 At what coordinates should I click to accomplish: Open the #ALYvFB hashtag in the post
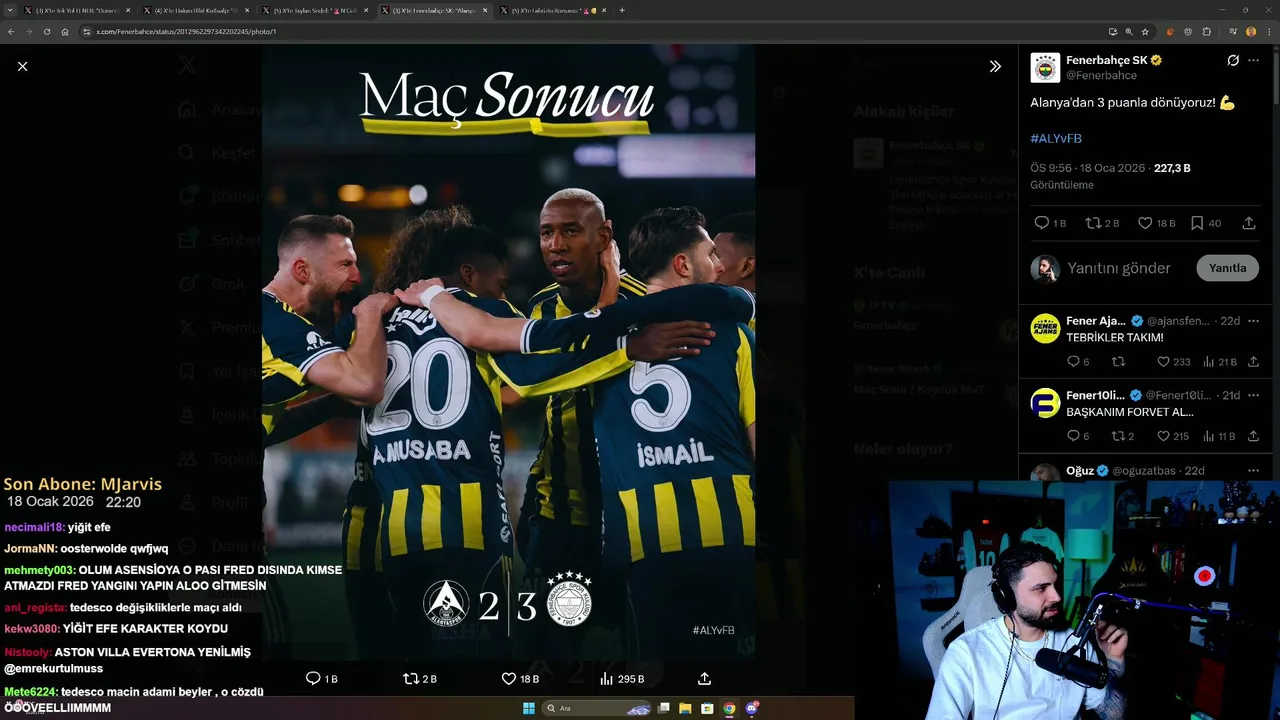tap(1056, 138)
